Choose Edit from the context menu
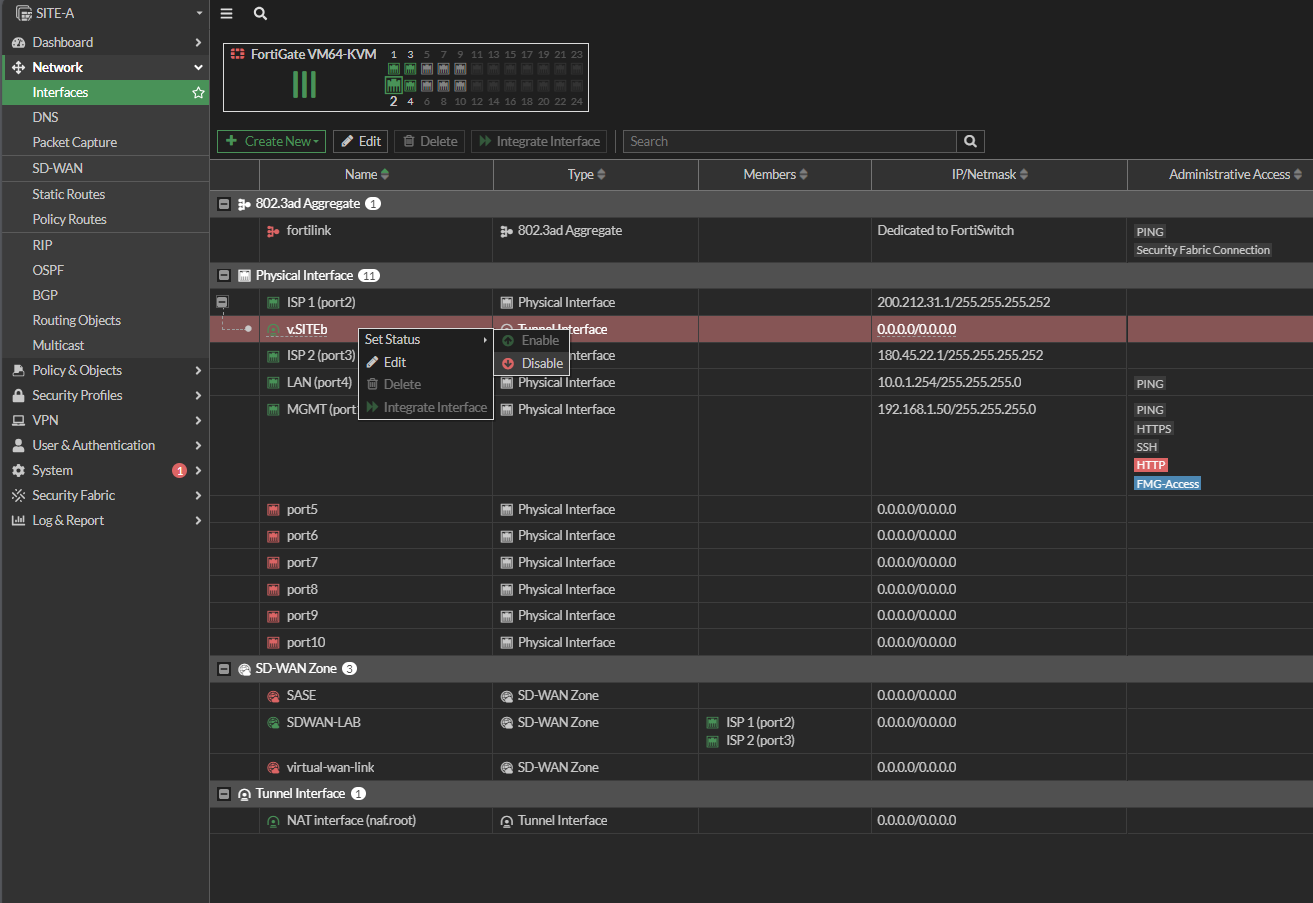The image size is (1313, 903). 394,362
